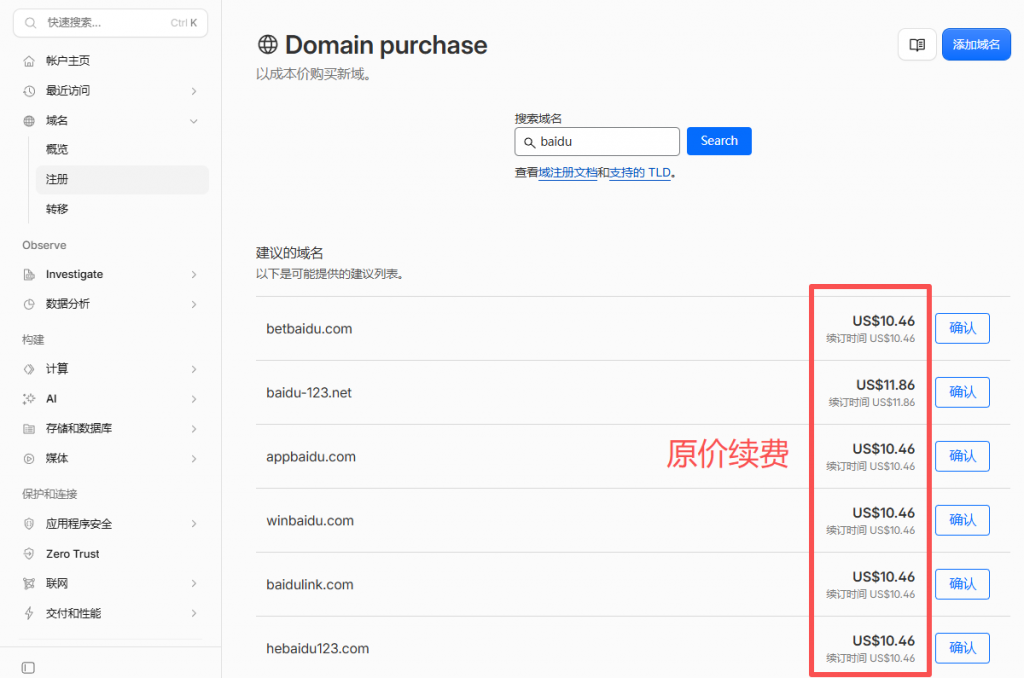Expand the 应用程序安全 chevron
Image resolution: width=1024 pixels, height=678 pixels.
(194, 524)
